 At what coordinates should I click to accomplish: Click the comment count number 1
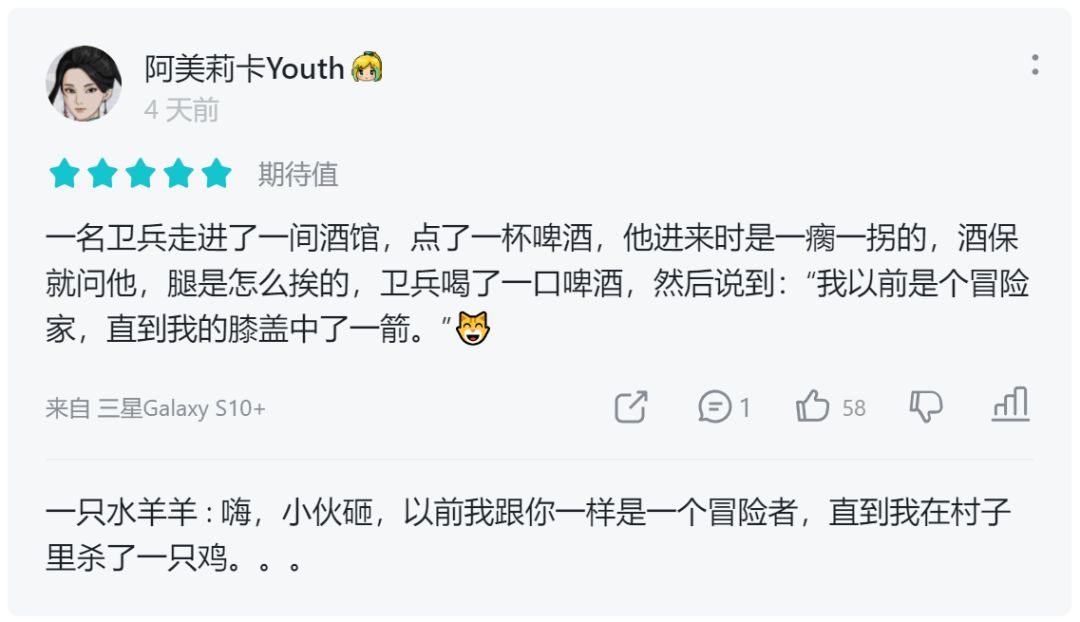(744, 408)
